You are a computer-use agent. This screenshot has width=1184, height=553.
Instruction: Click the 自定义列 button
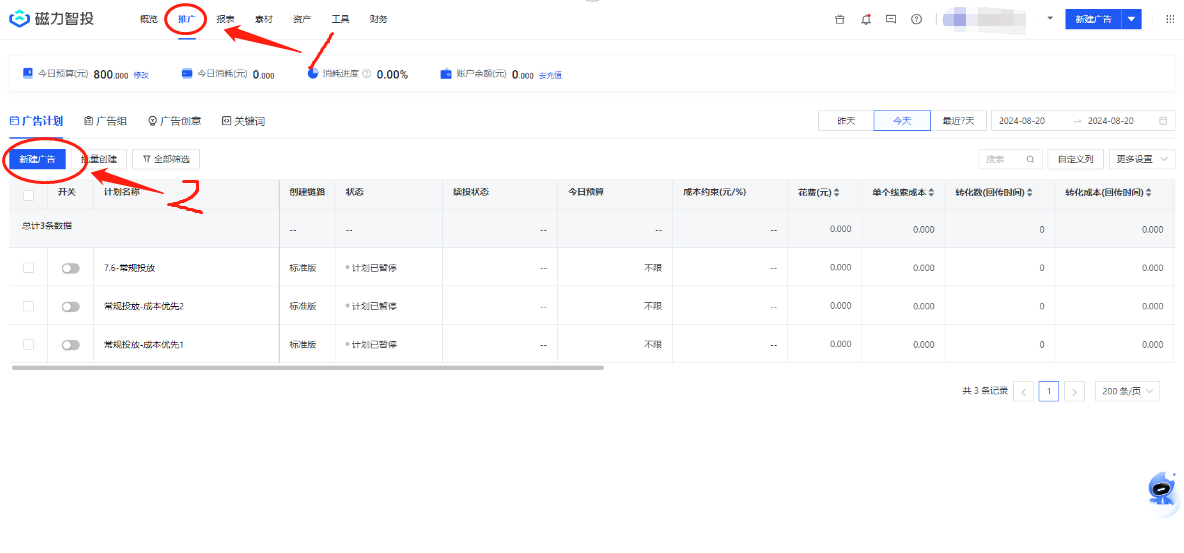coord(1075,159)
